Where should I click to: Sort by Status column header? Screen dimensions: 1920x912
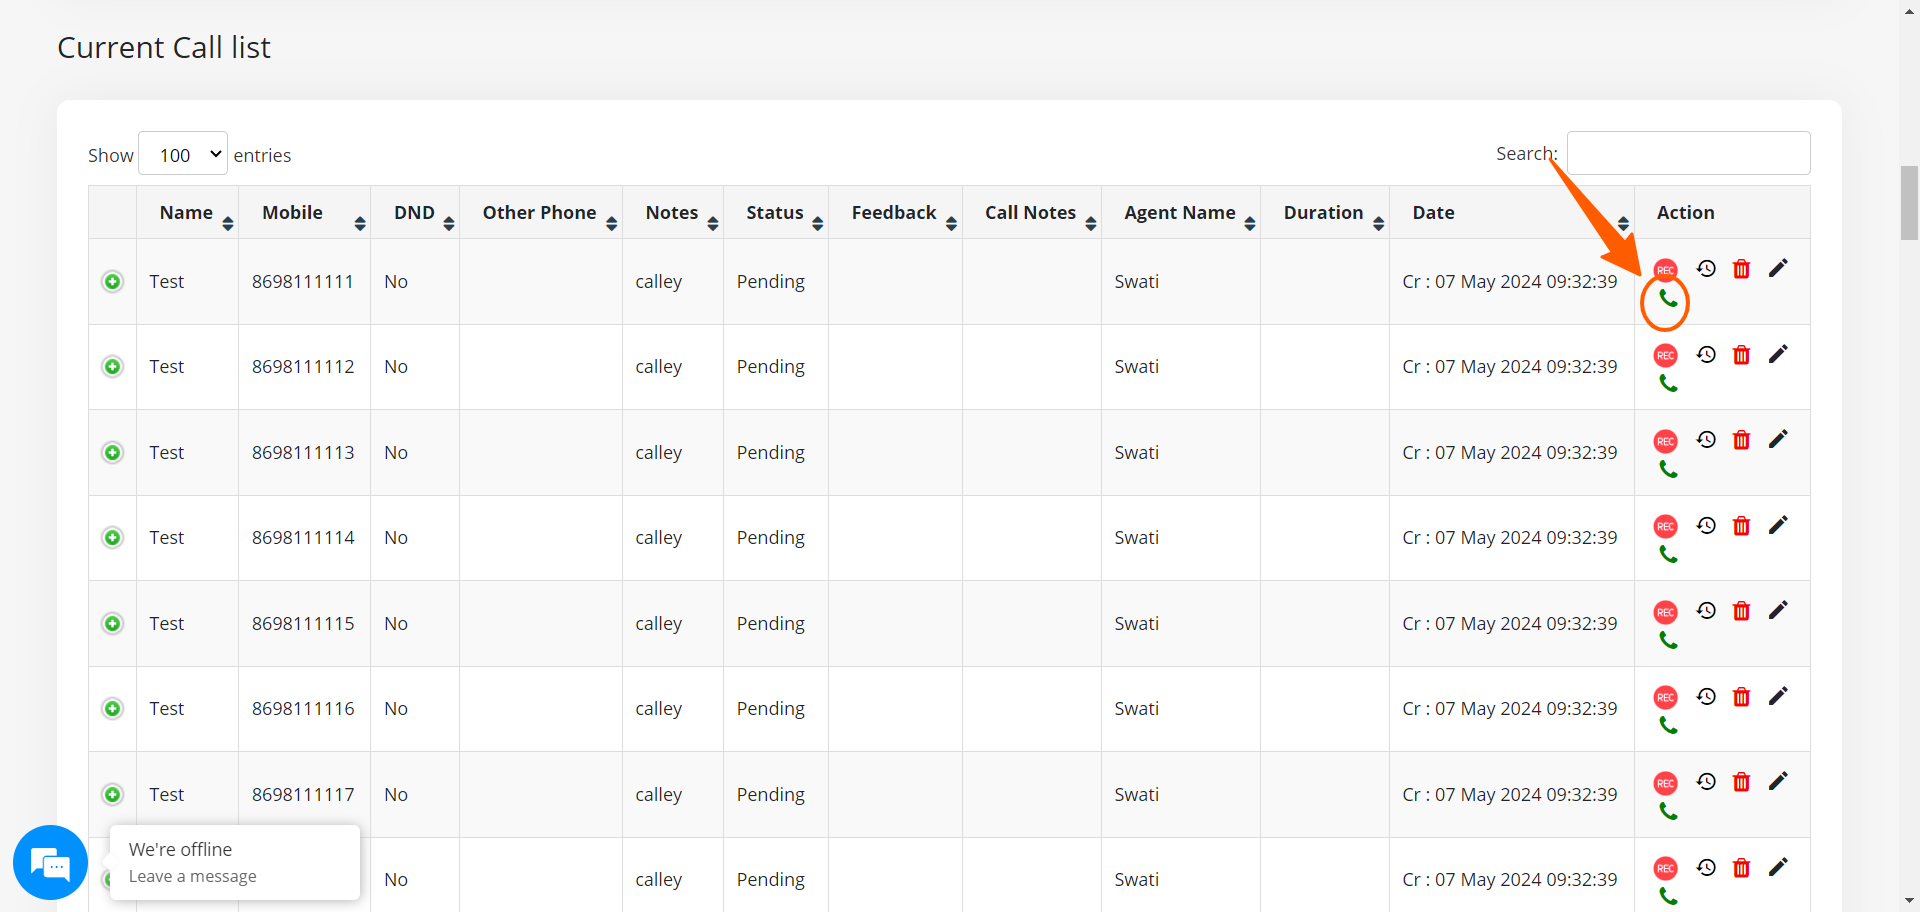coord(776,212)
